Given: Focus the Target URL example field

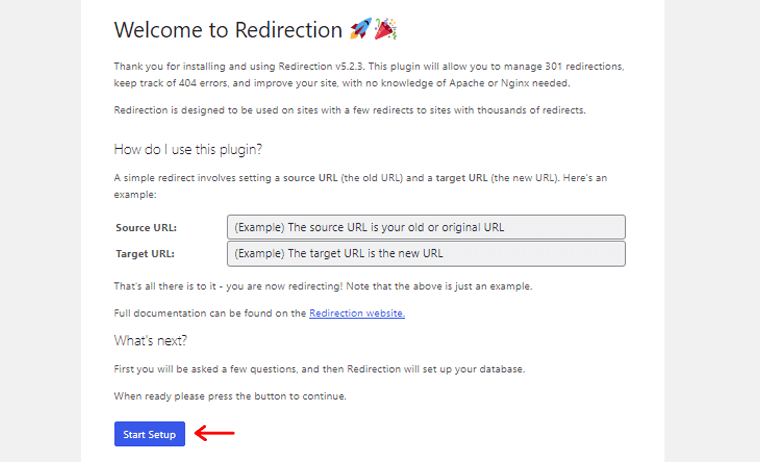Looking at the screenshot, I should click(426, 254).
